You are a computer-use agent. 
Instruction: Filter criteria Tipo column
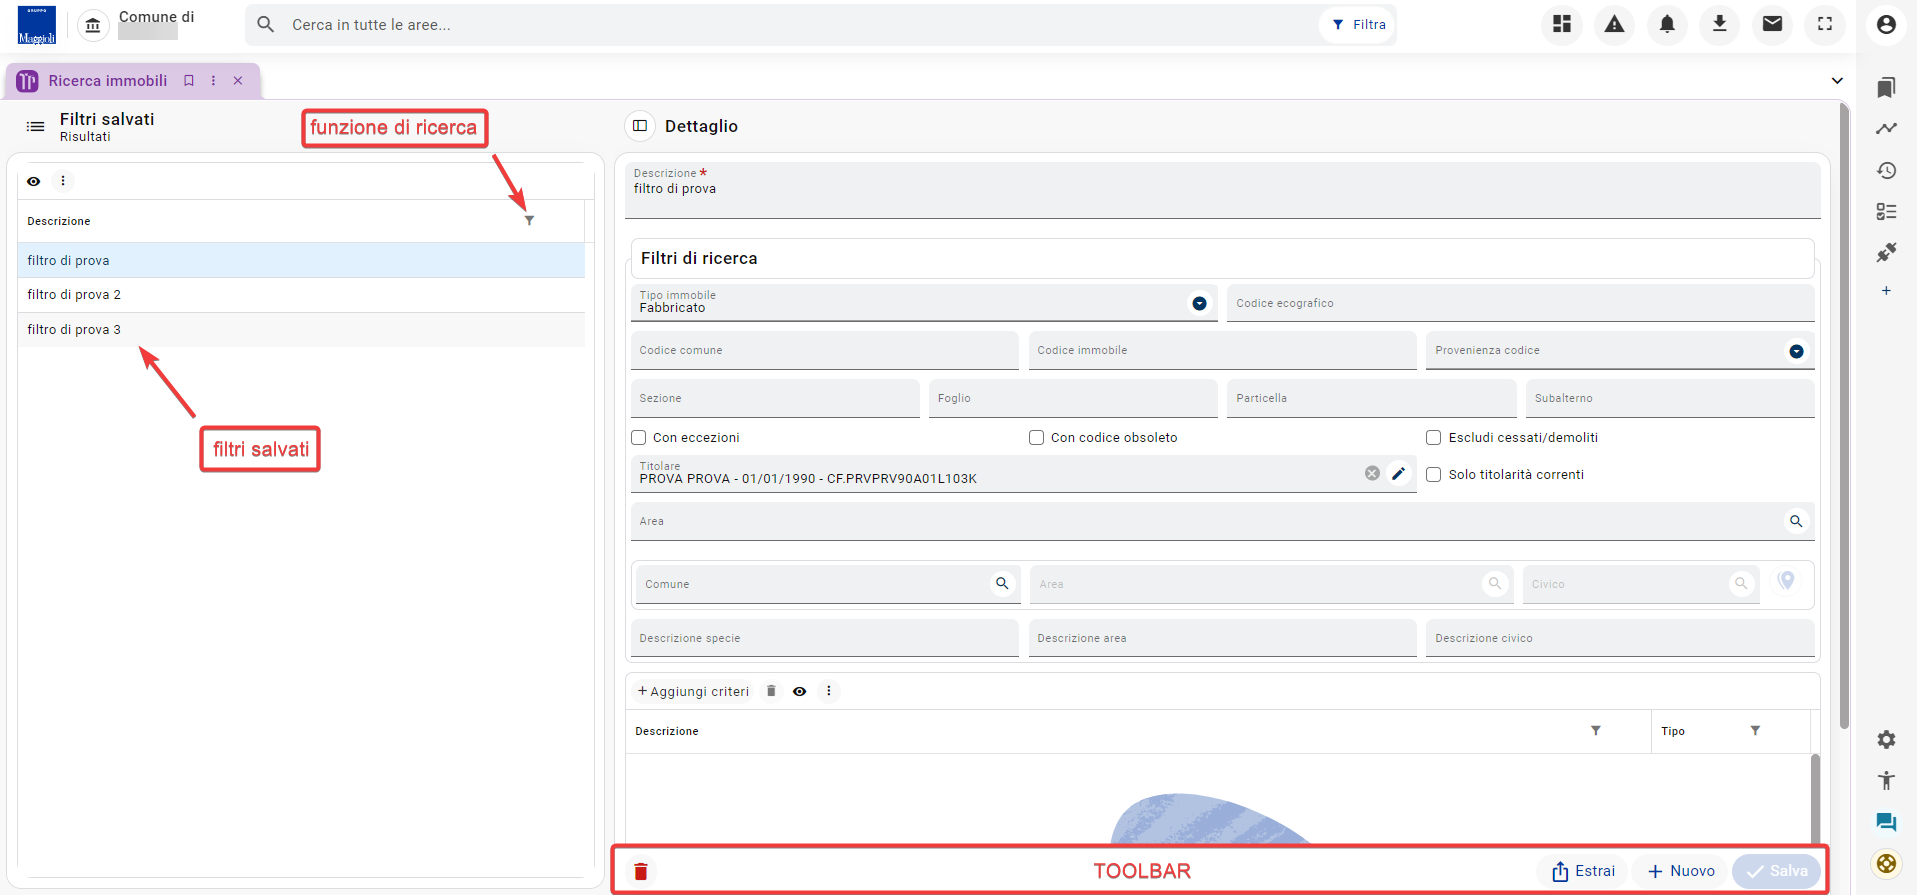pyautogui.click(x=1755, y=731)
